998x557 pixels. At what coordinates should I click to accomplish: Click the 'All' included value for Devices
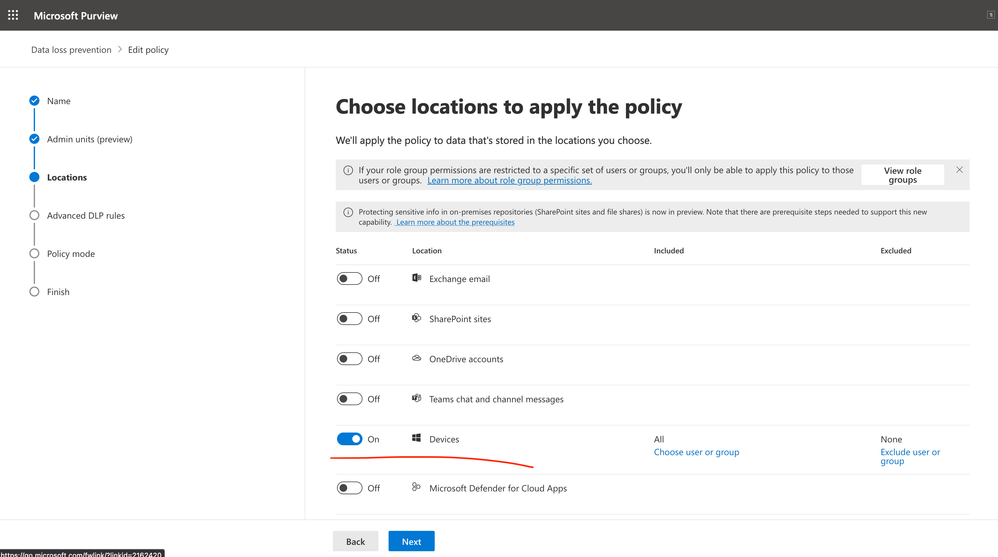(659, 439)
